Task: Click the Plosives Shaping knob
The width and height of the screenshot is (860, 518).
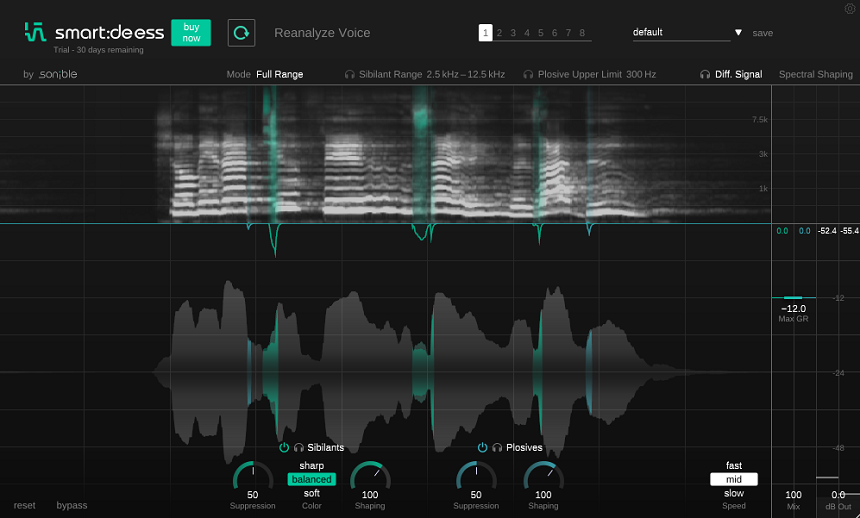Action: point(544,477)
